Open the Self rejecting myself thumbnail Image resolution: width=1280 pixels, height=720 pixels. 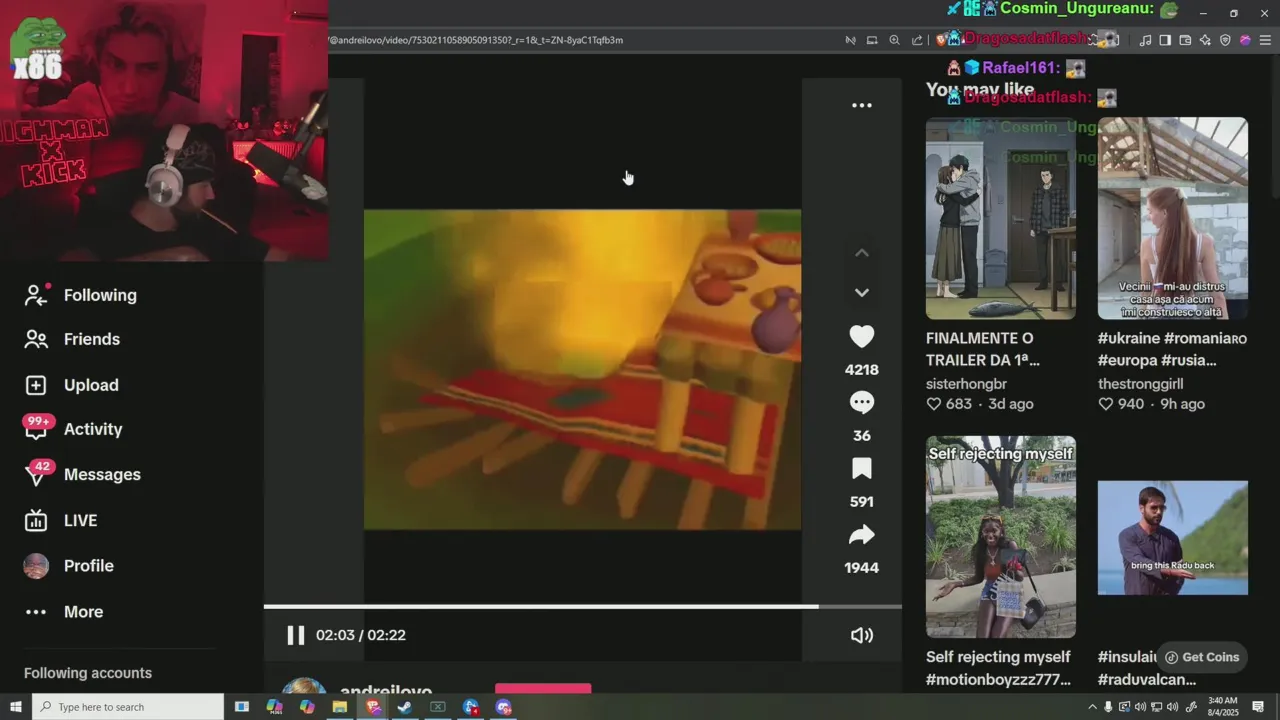tap(1000, 536)
